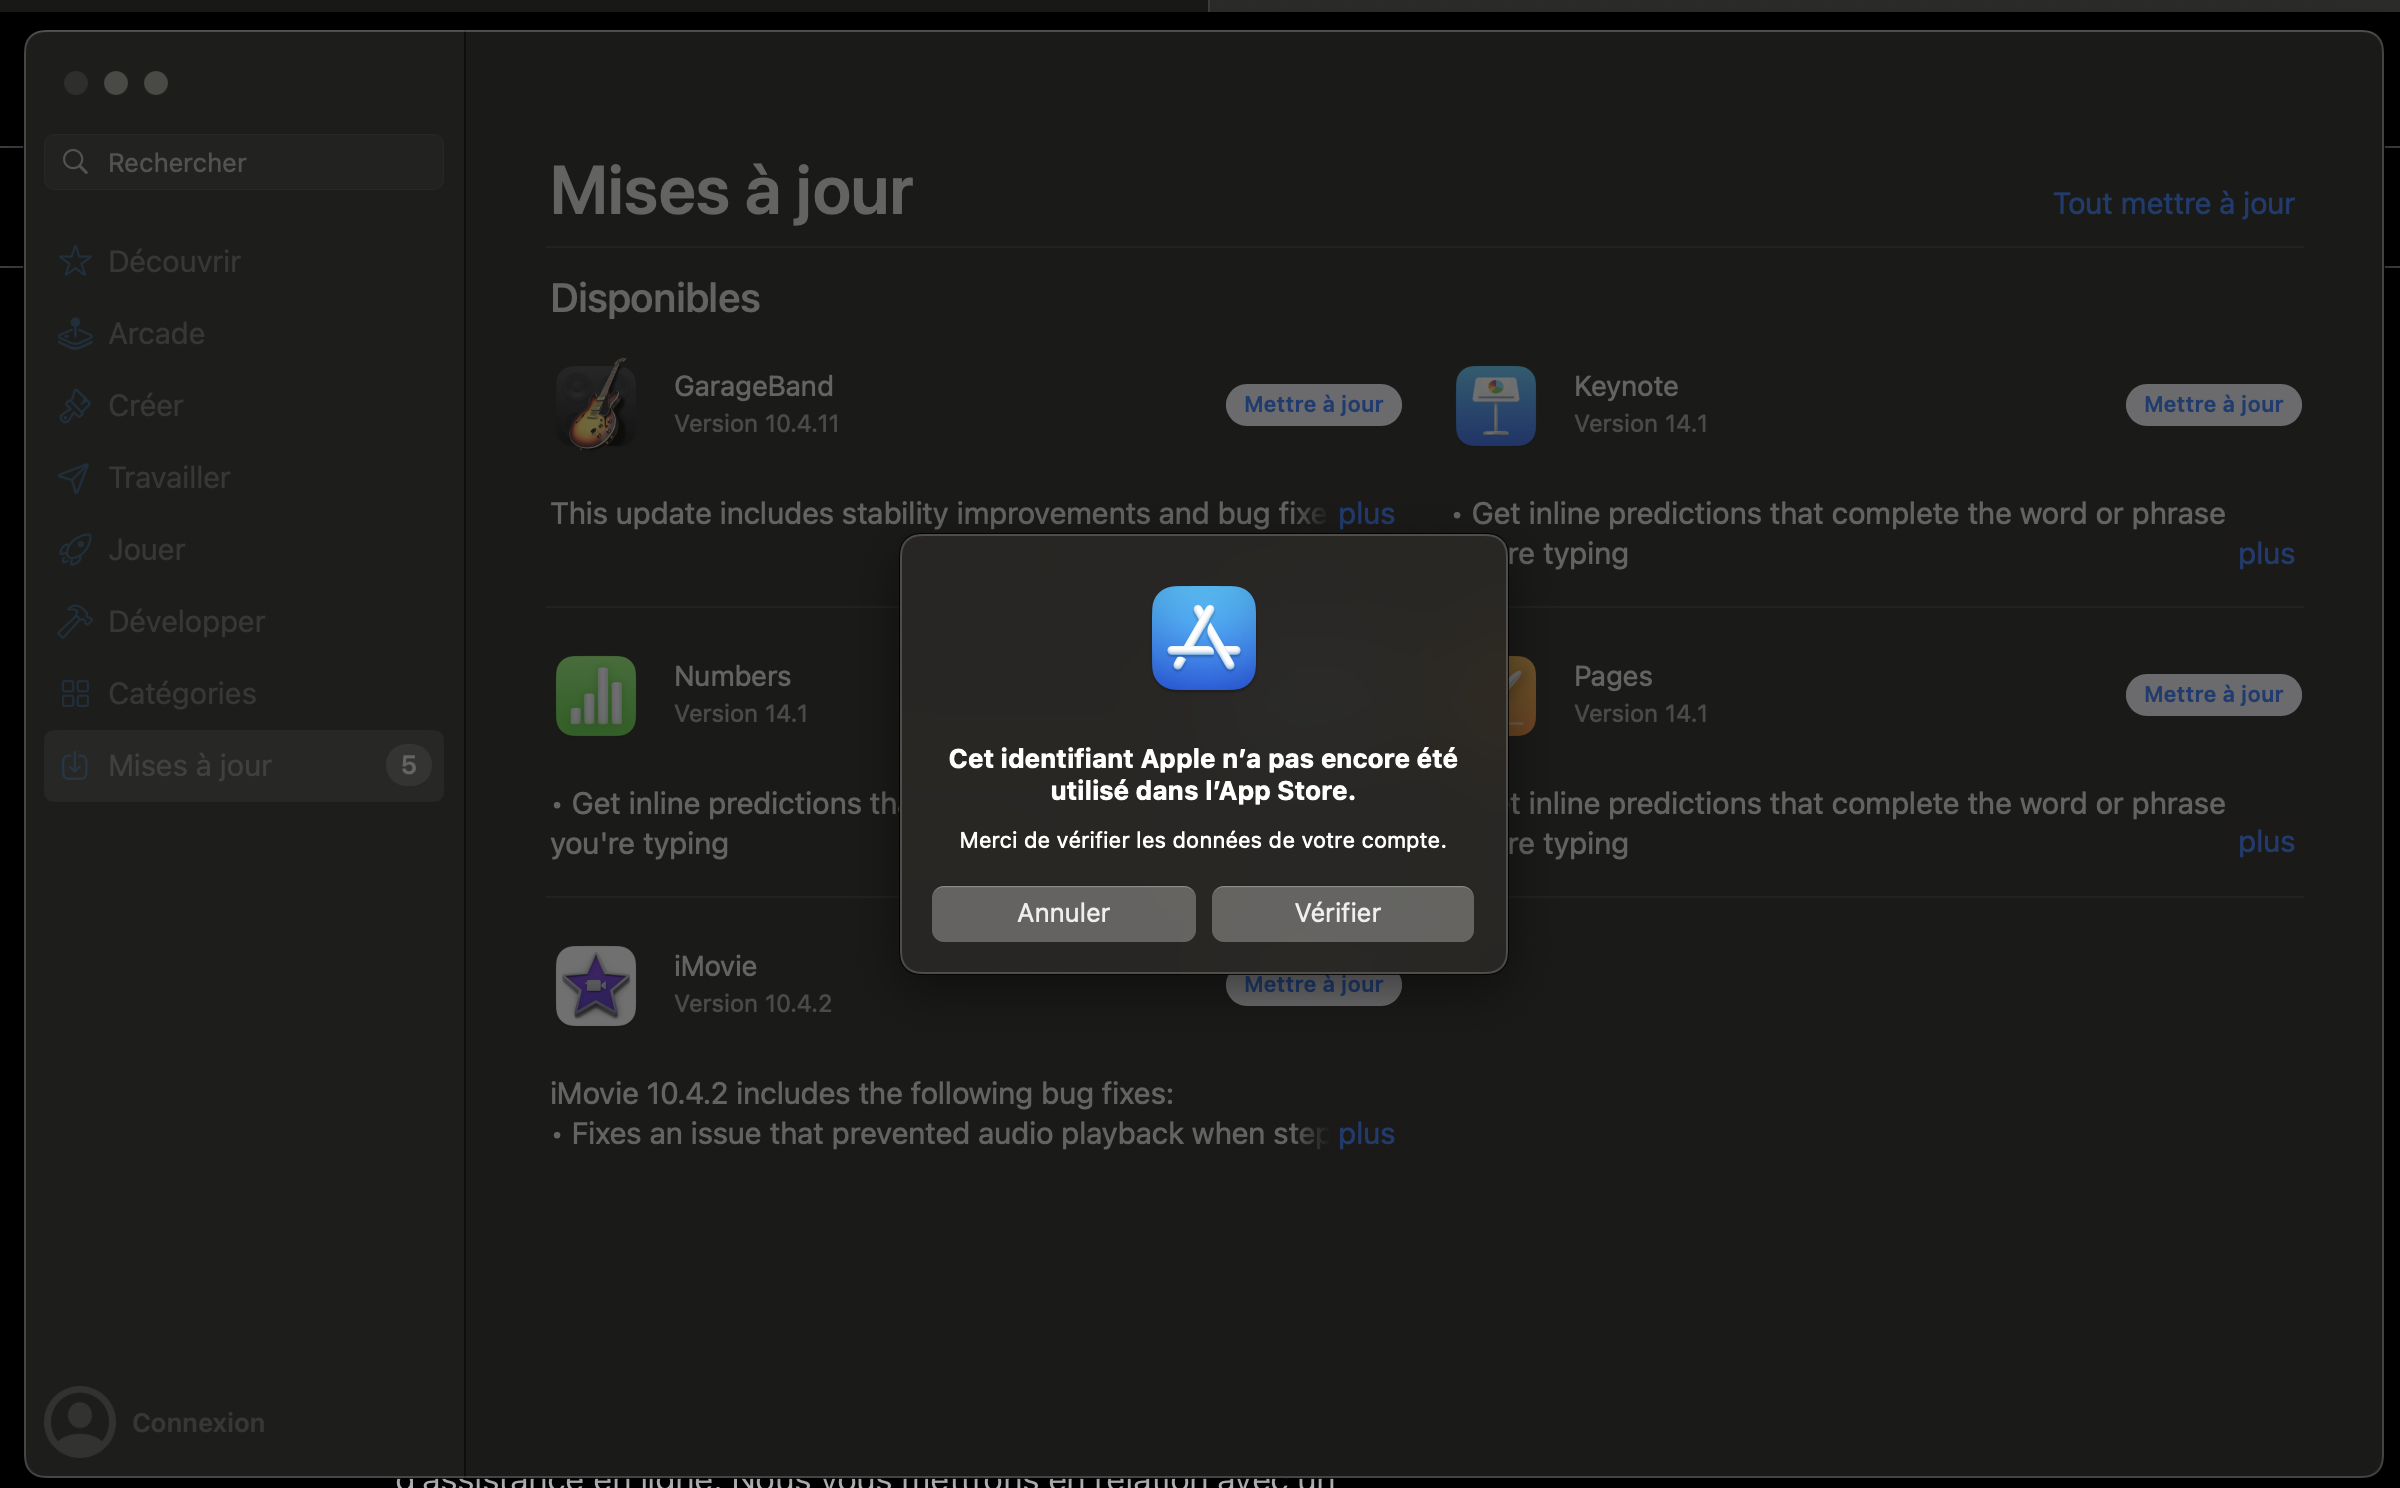The height and width of the screenshot is (1488, 2400).
Task: Expand GarageBand description with plus
Action: (x=1366, y=513)
